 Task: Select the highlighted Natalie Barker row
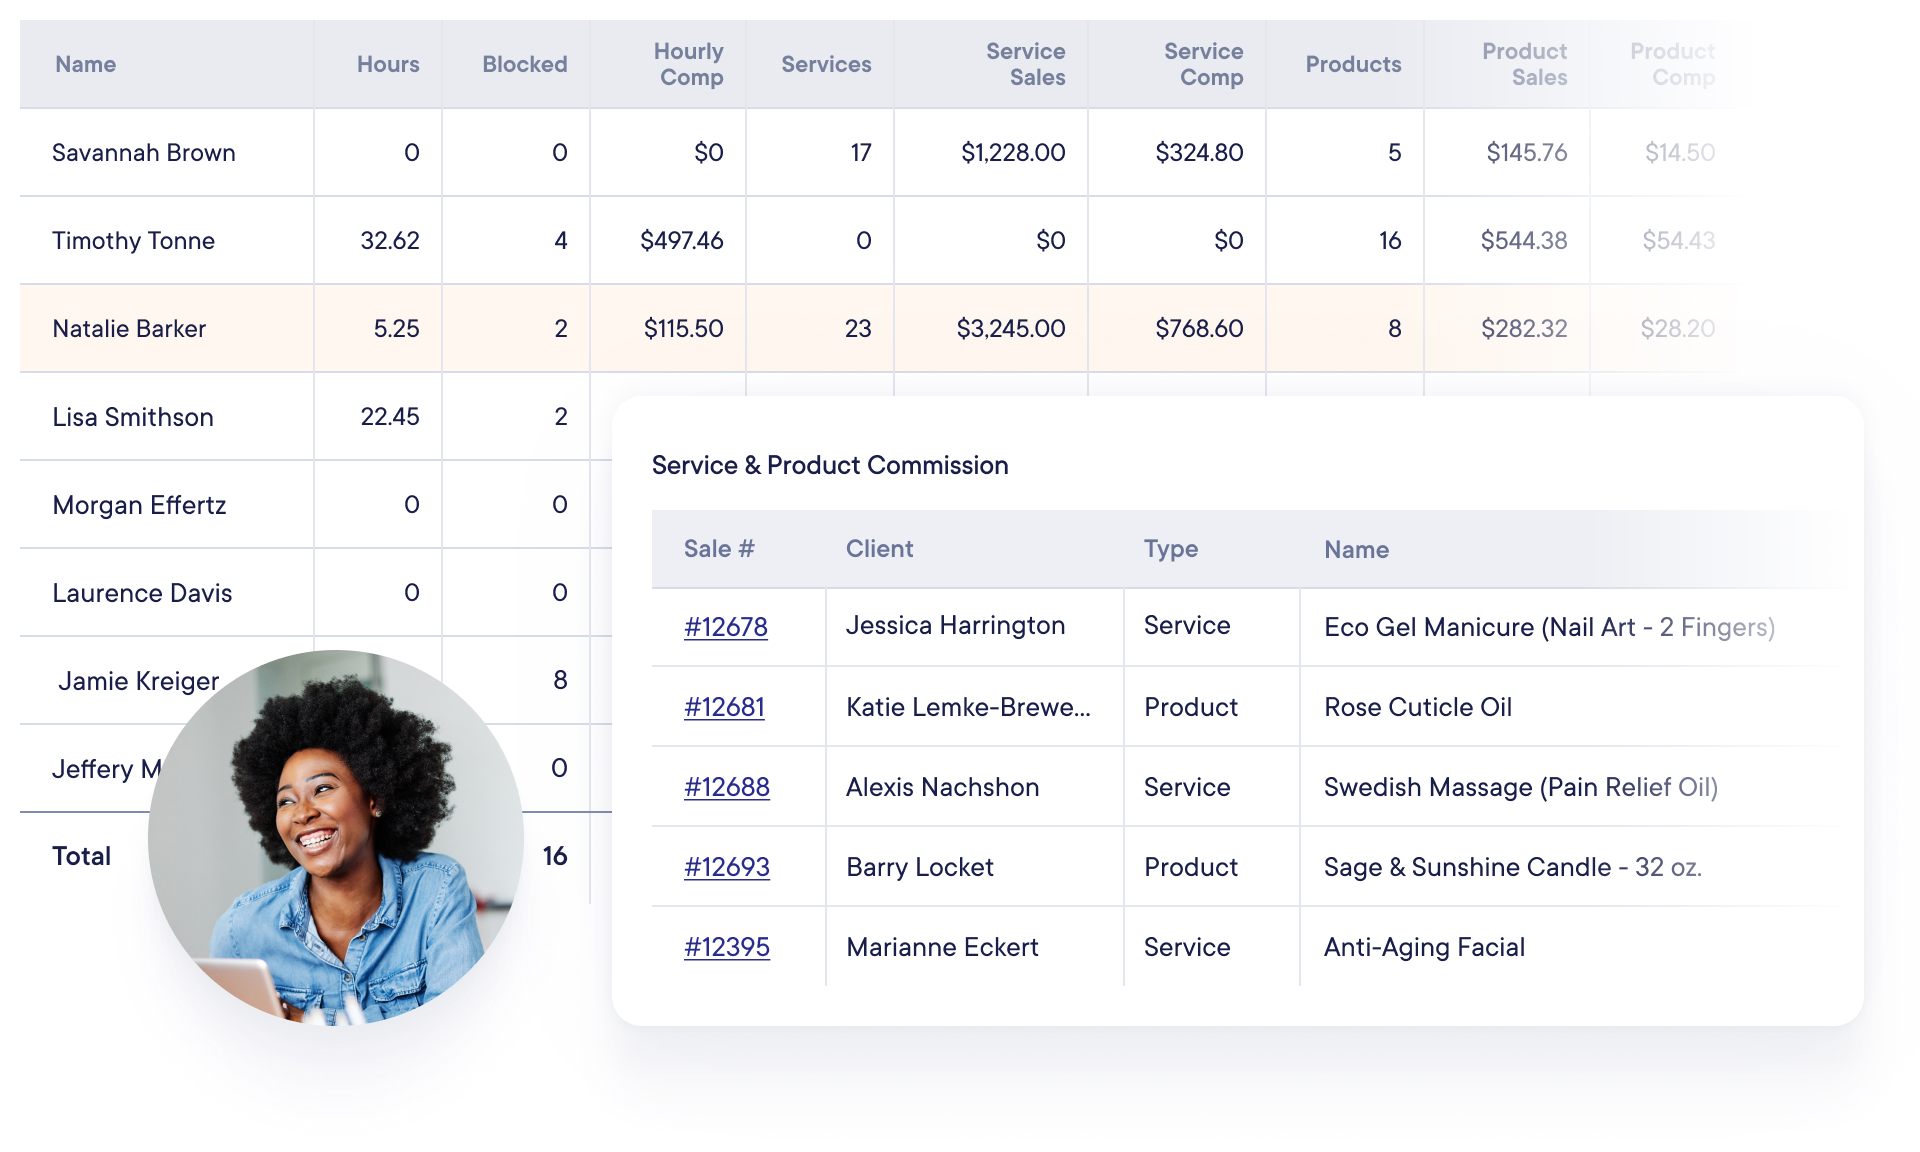coord(129,328)
